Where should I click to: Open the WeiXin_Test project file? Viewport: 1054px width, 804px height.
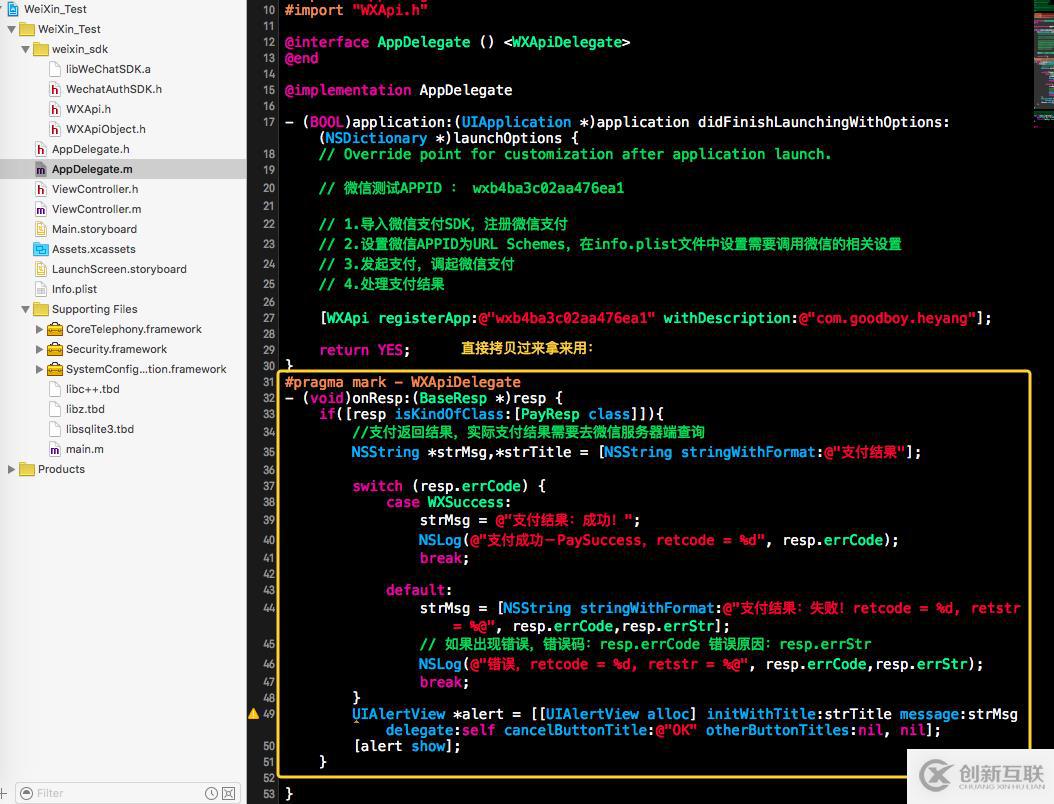click(55, 9)
